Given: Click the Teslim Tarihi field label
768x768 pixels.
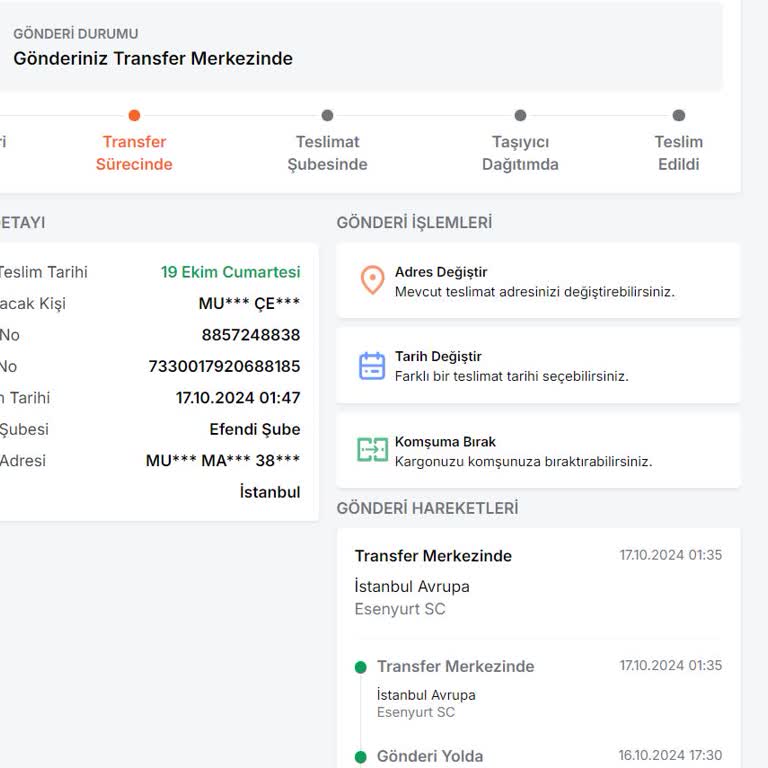Looking at the screenshot, I should pyautogui.click(x=43, y=272).
